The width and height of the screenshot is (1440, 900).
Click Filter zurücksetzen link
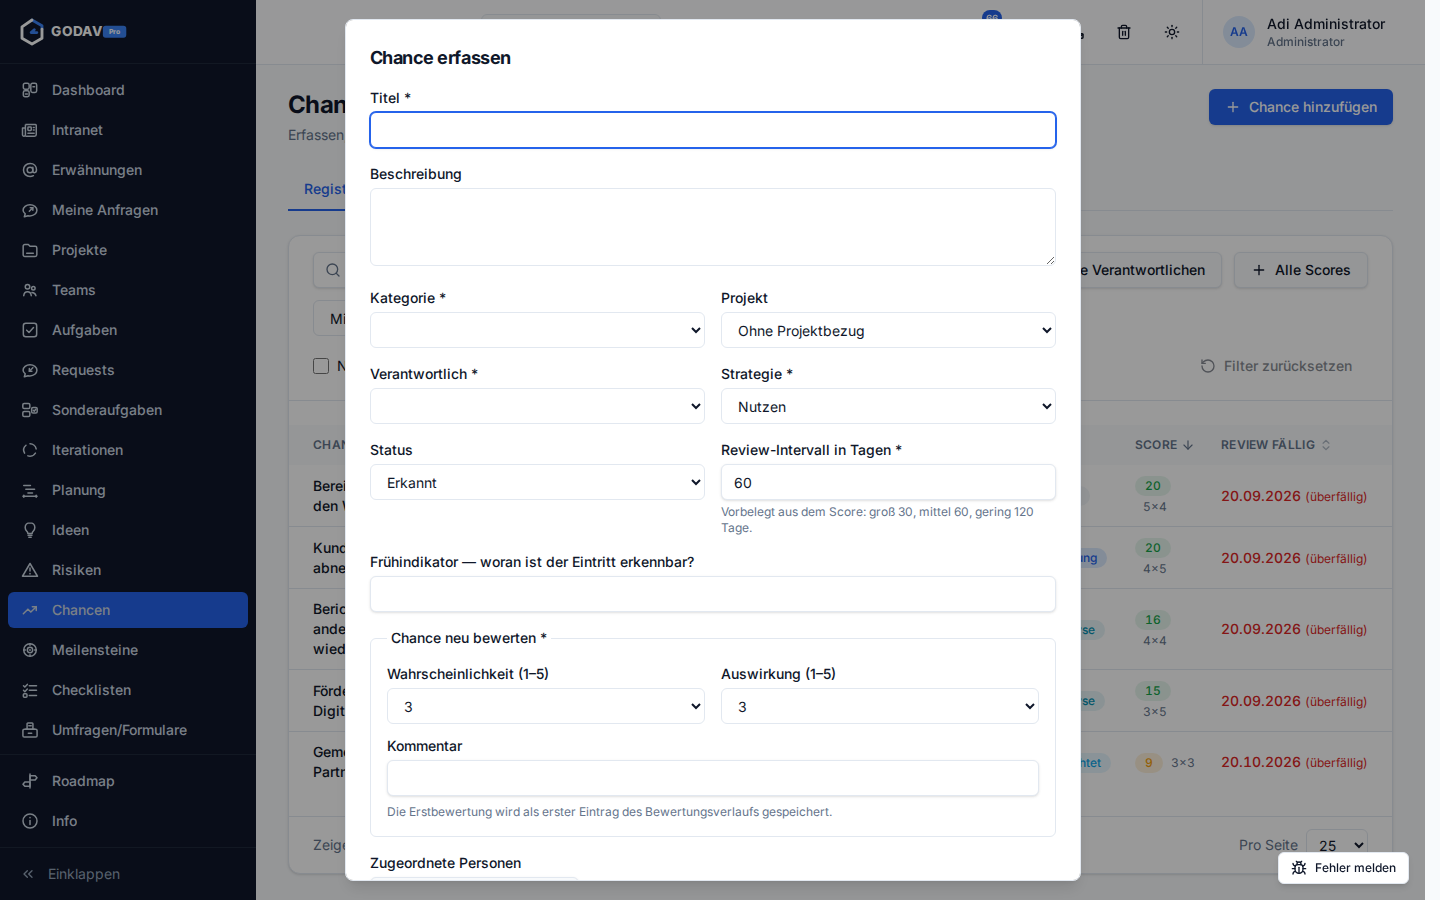(x=1276, y=366)
